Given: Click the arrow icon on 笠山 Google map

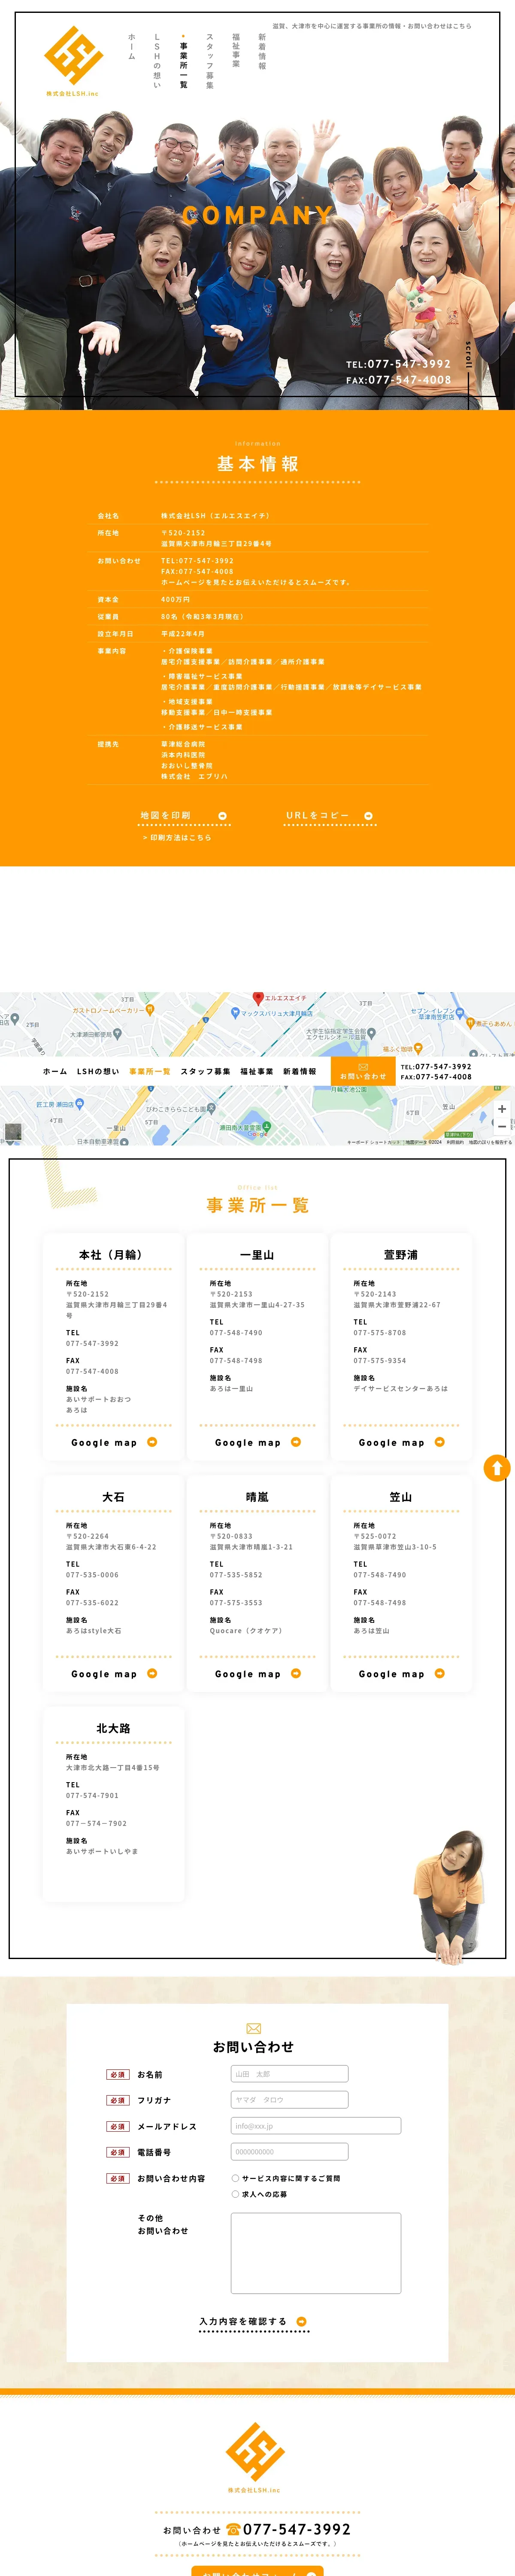Looking at the screenshot, I should point(440,1673).
